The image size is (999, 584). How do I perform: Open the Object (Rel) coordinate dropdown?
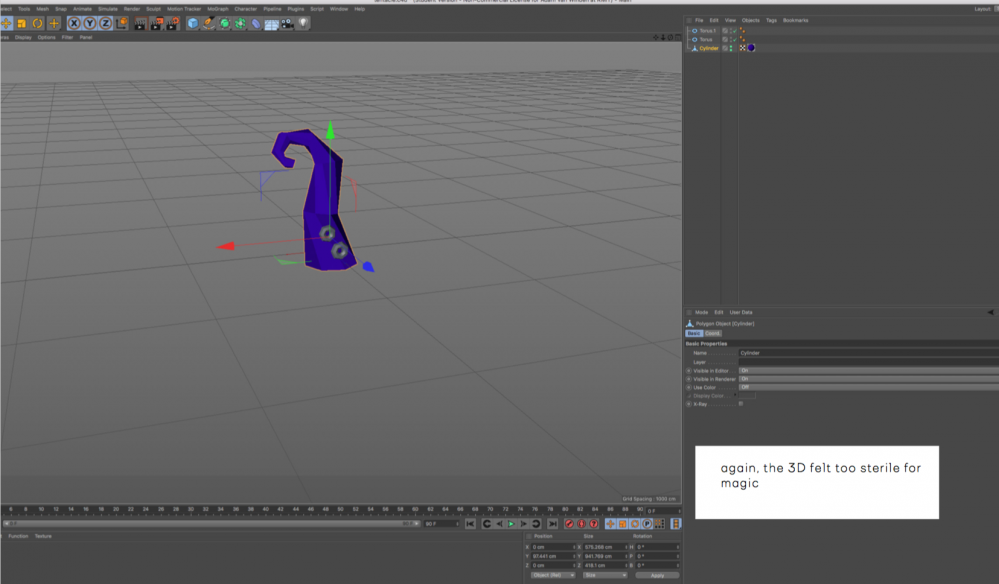[x=553, y=575]
